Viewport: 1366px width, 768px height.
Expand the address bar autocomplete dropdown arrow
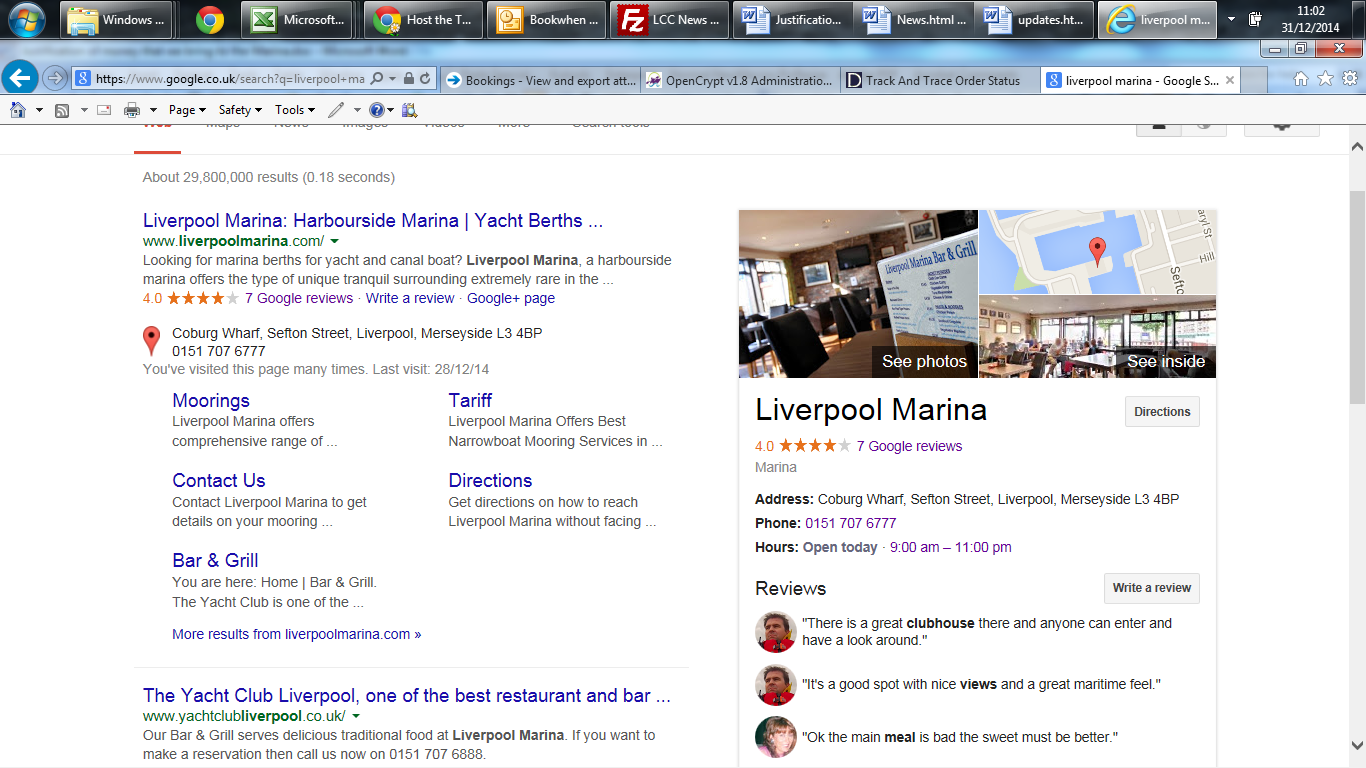pos(392,79)
